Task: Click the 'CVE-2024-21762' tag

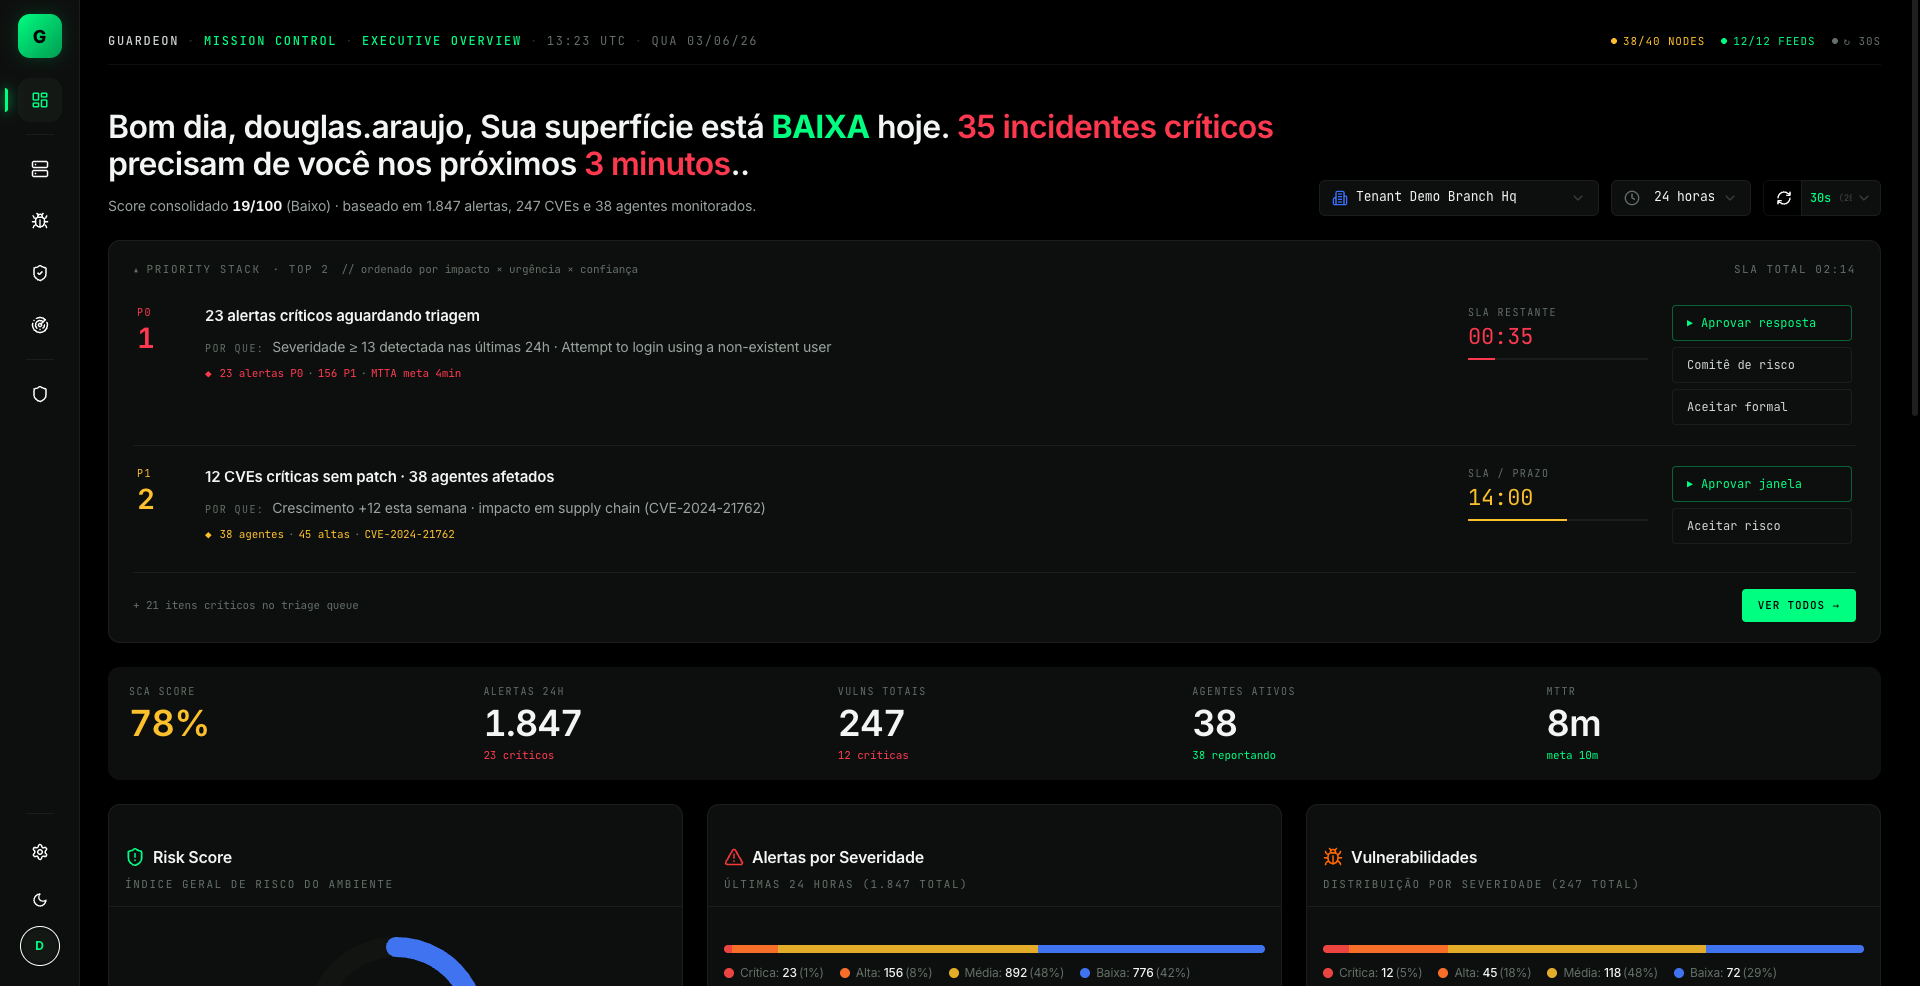Action: pos(409,535)
